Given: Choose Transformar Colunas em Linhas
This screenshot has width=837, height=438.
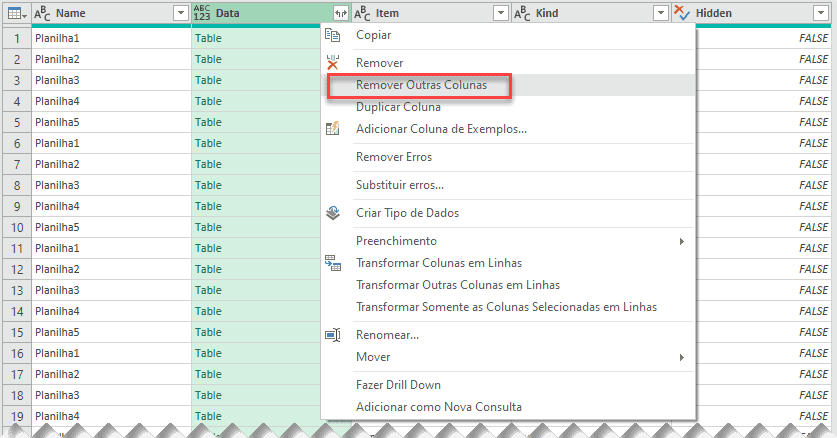Looking at the screenshot, I should 508,263.
